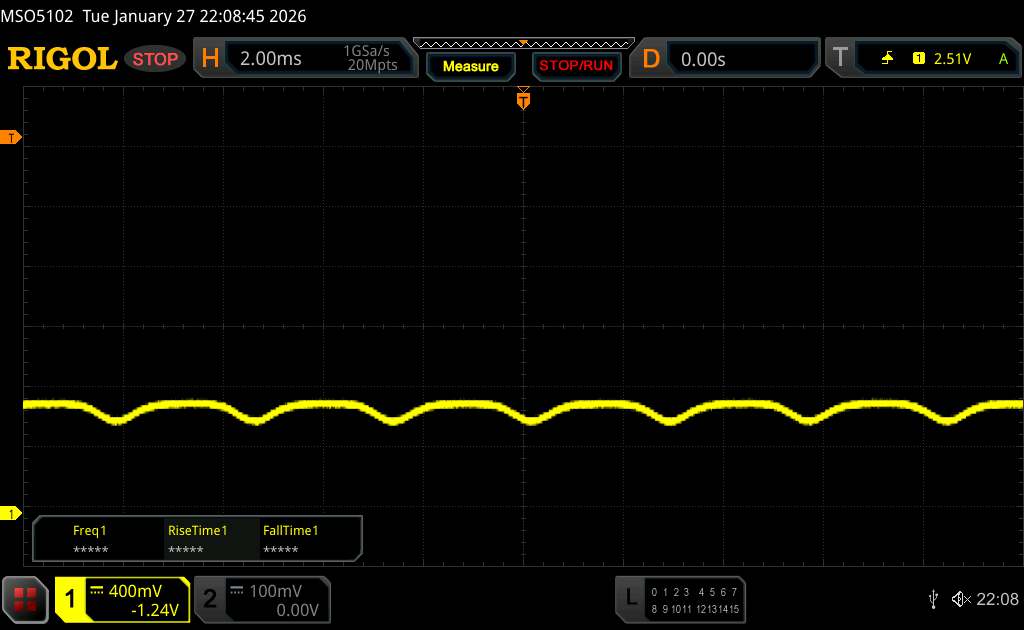Click the channel 1 ground level marker
The width and height of the screenshot is (1024, 630).
12,514
